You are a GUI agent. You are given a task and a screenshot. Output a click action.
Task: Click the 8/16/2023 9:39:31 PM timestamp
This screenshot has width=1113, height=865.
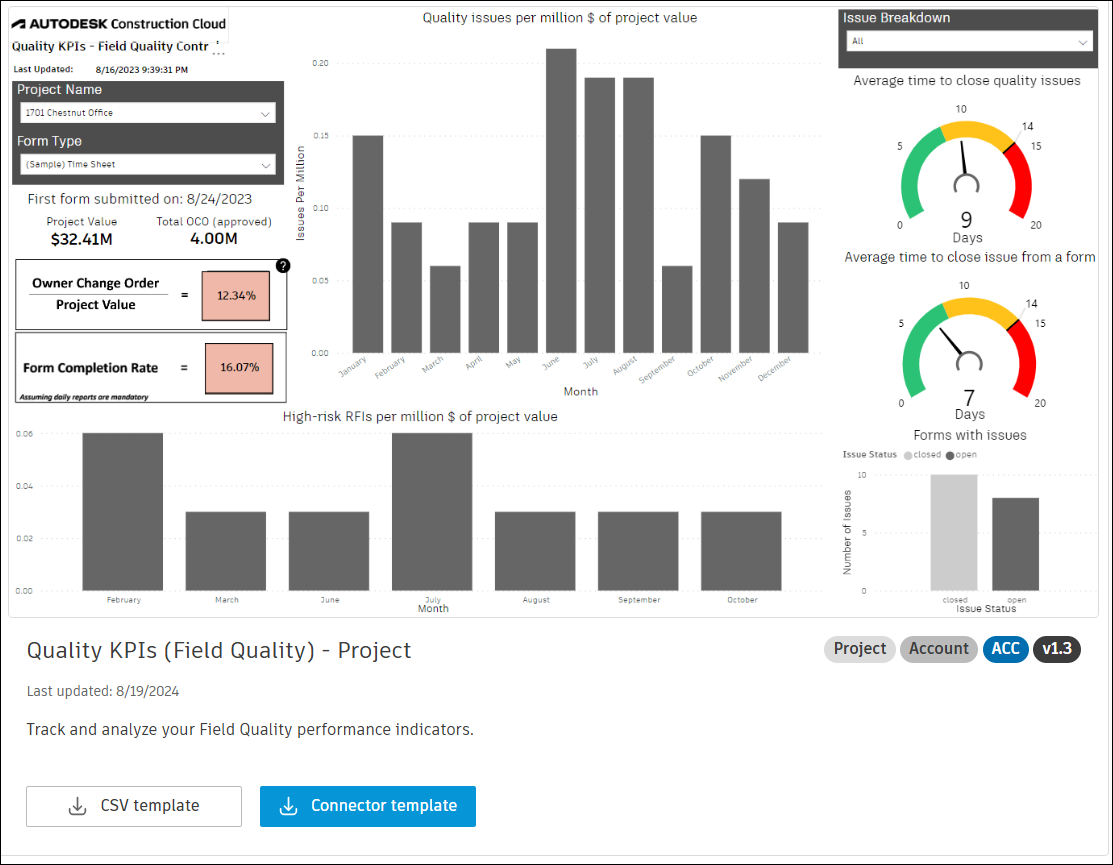click(142, 70)
